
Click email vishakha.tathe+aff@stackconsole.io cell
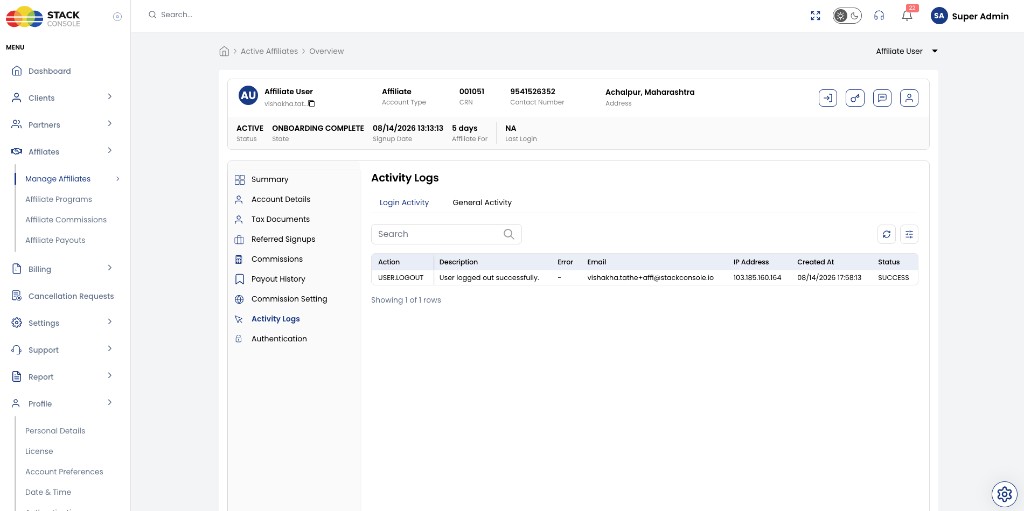pyautogui.click(x=650, y=278)
